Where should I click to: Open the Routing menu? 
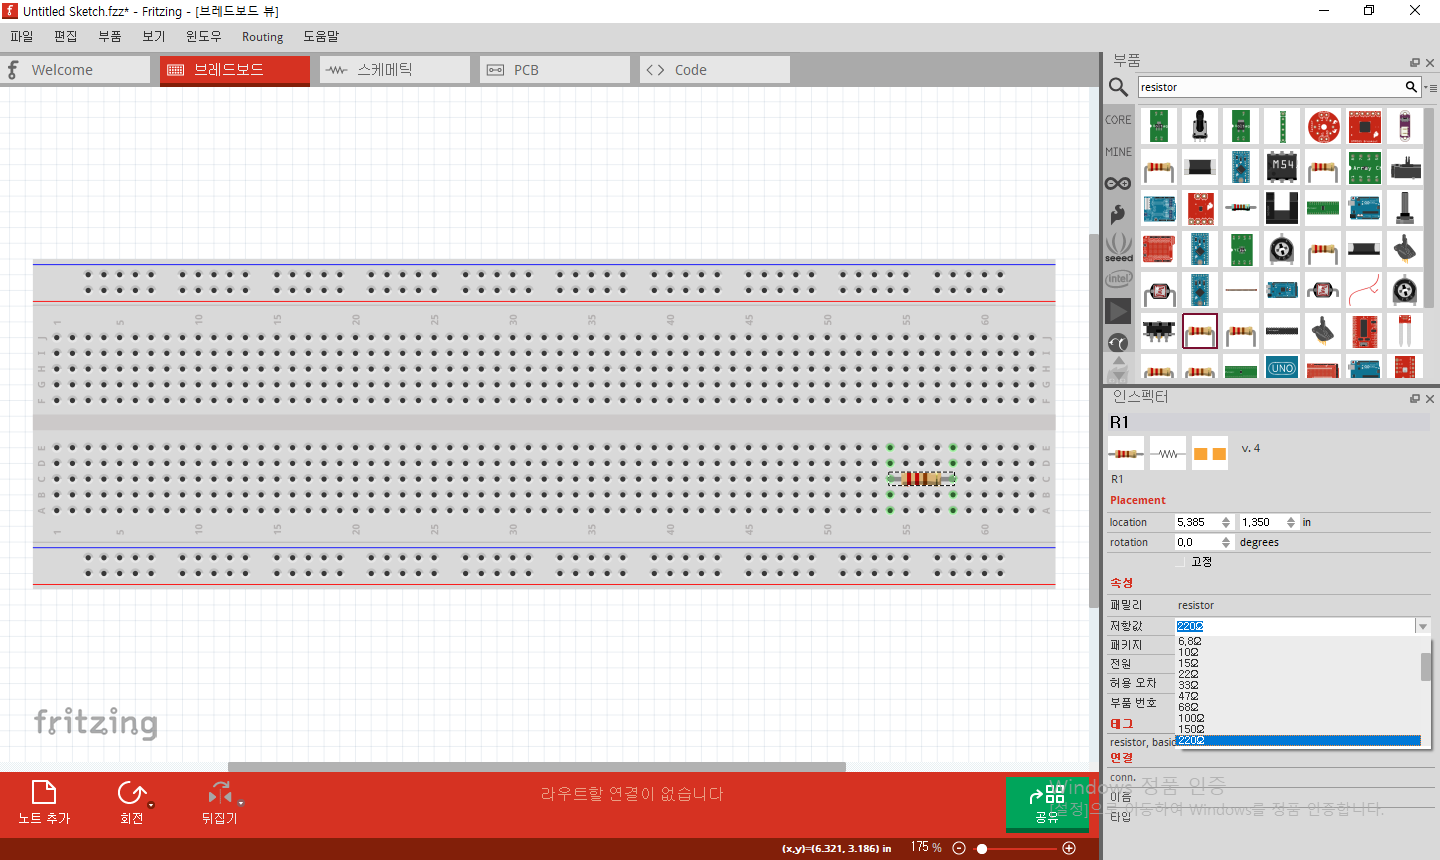[262, 36]
